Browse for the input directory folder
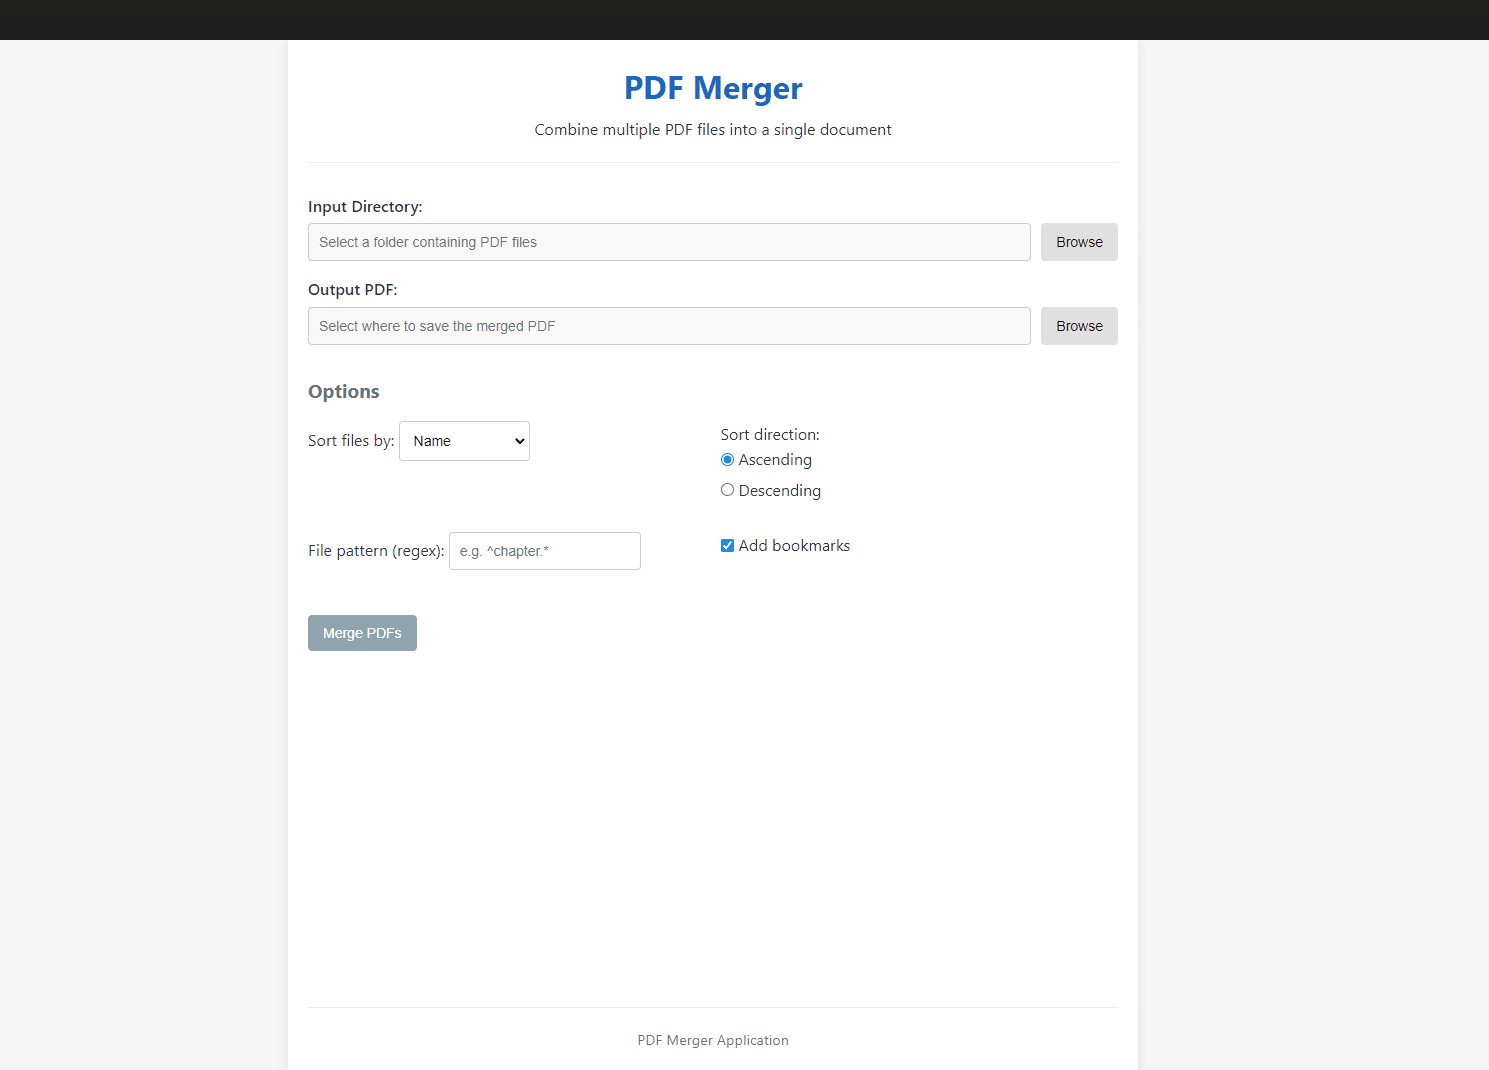 1078,242
